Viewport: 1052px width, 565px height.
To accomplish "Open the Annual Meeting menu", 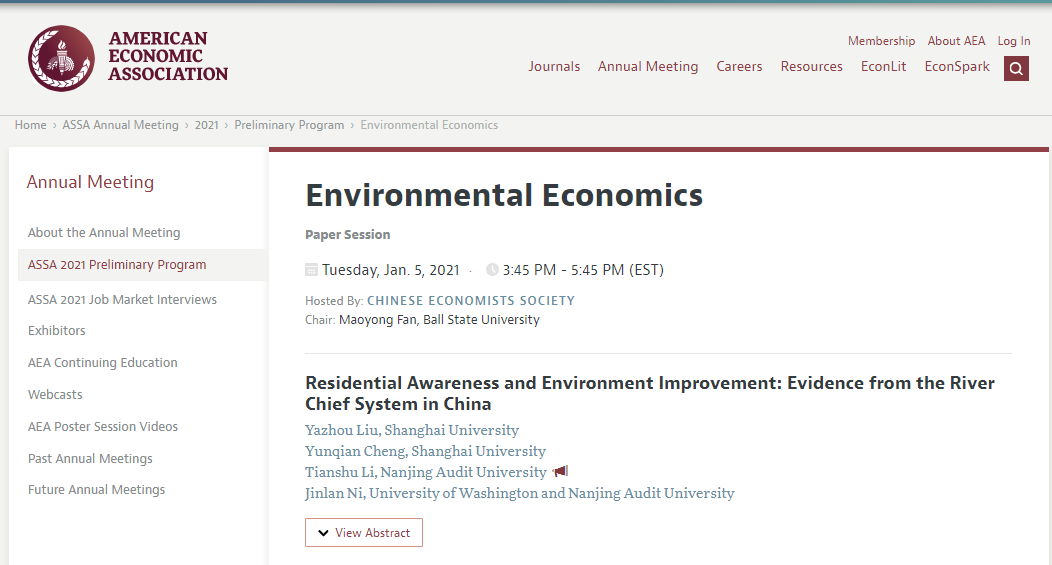I will tap(648, 66).
